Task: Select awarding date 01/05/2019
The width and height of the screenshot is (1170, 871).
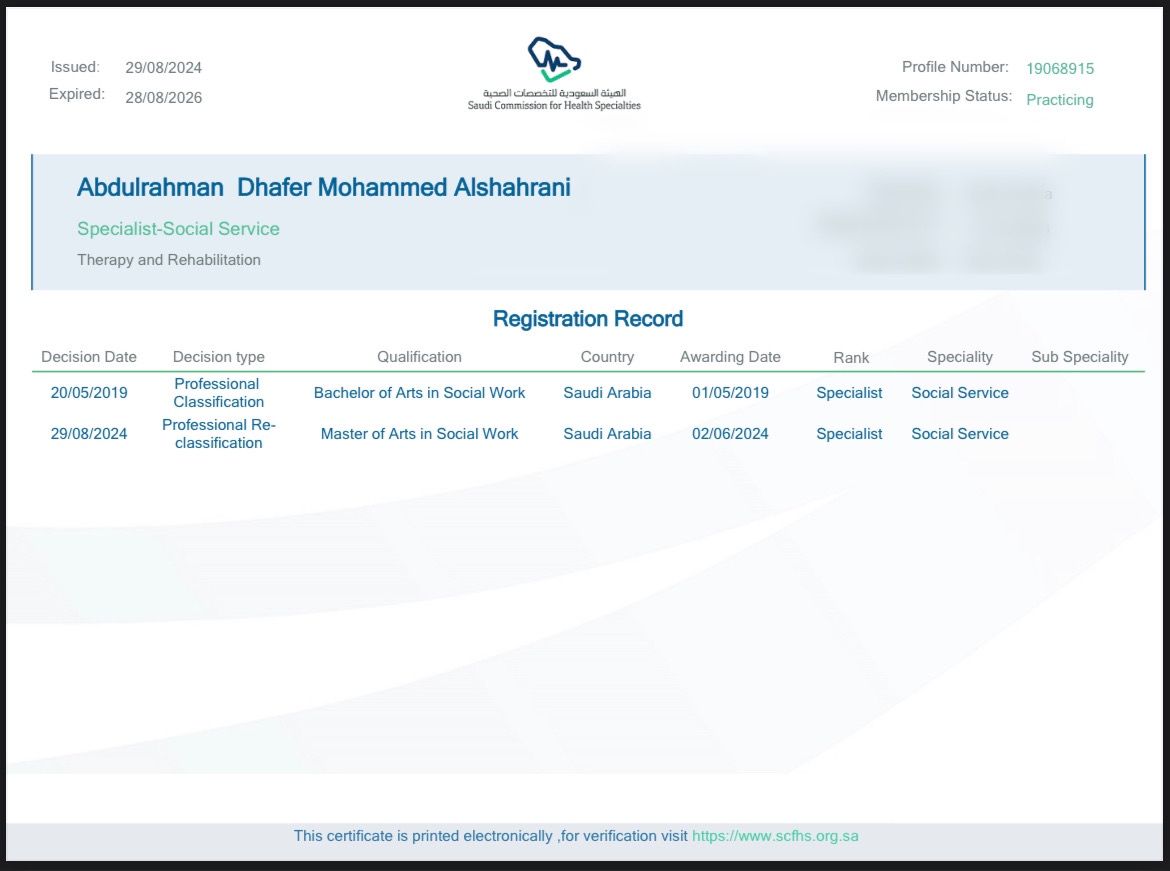Action: click(730, 393)
